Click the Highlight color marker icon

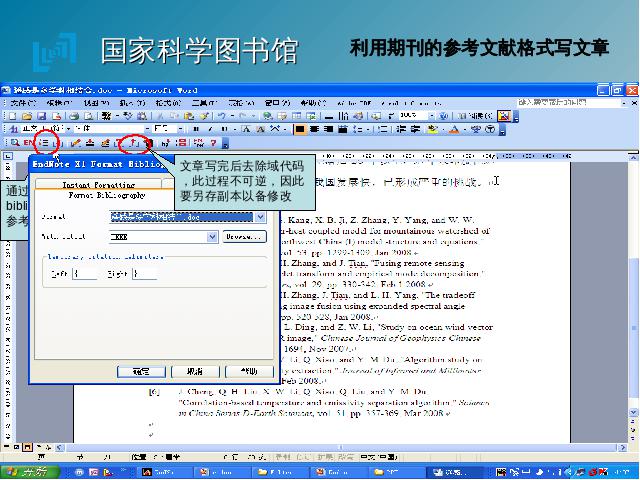coord(432,130)
